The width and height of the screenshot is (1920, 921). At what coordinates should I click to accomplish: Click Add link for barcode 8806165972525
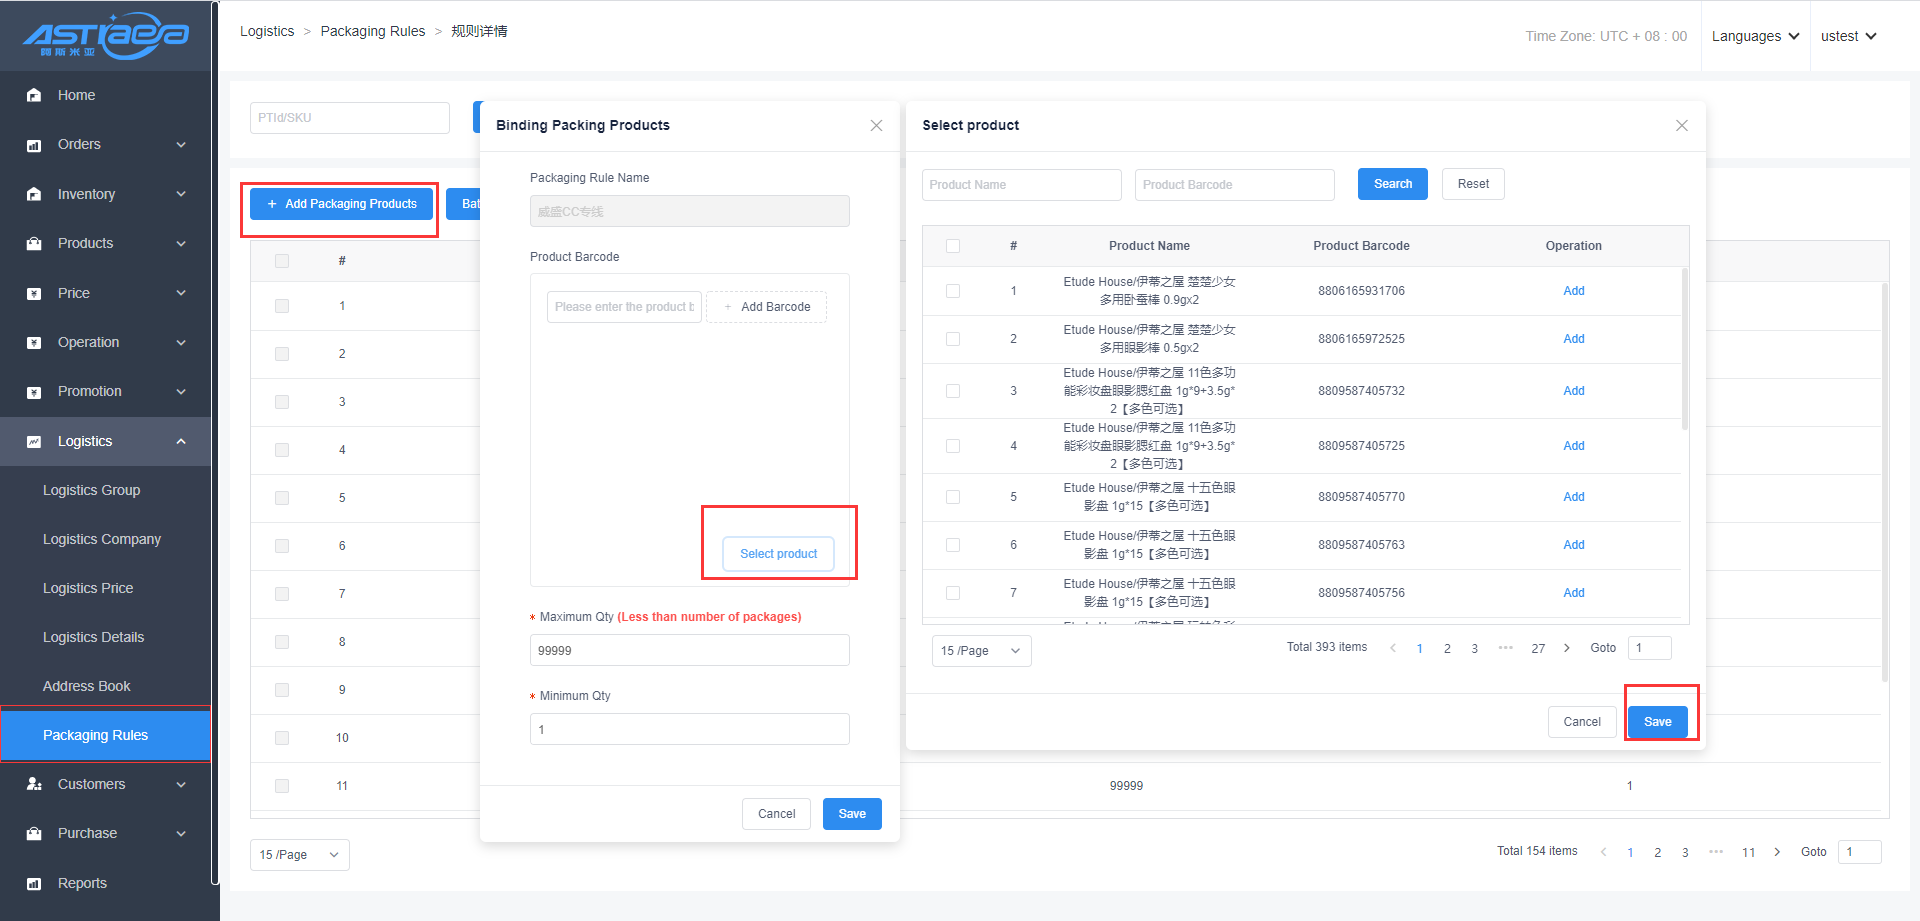(x=1573, y=339)
